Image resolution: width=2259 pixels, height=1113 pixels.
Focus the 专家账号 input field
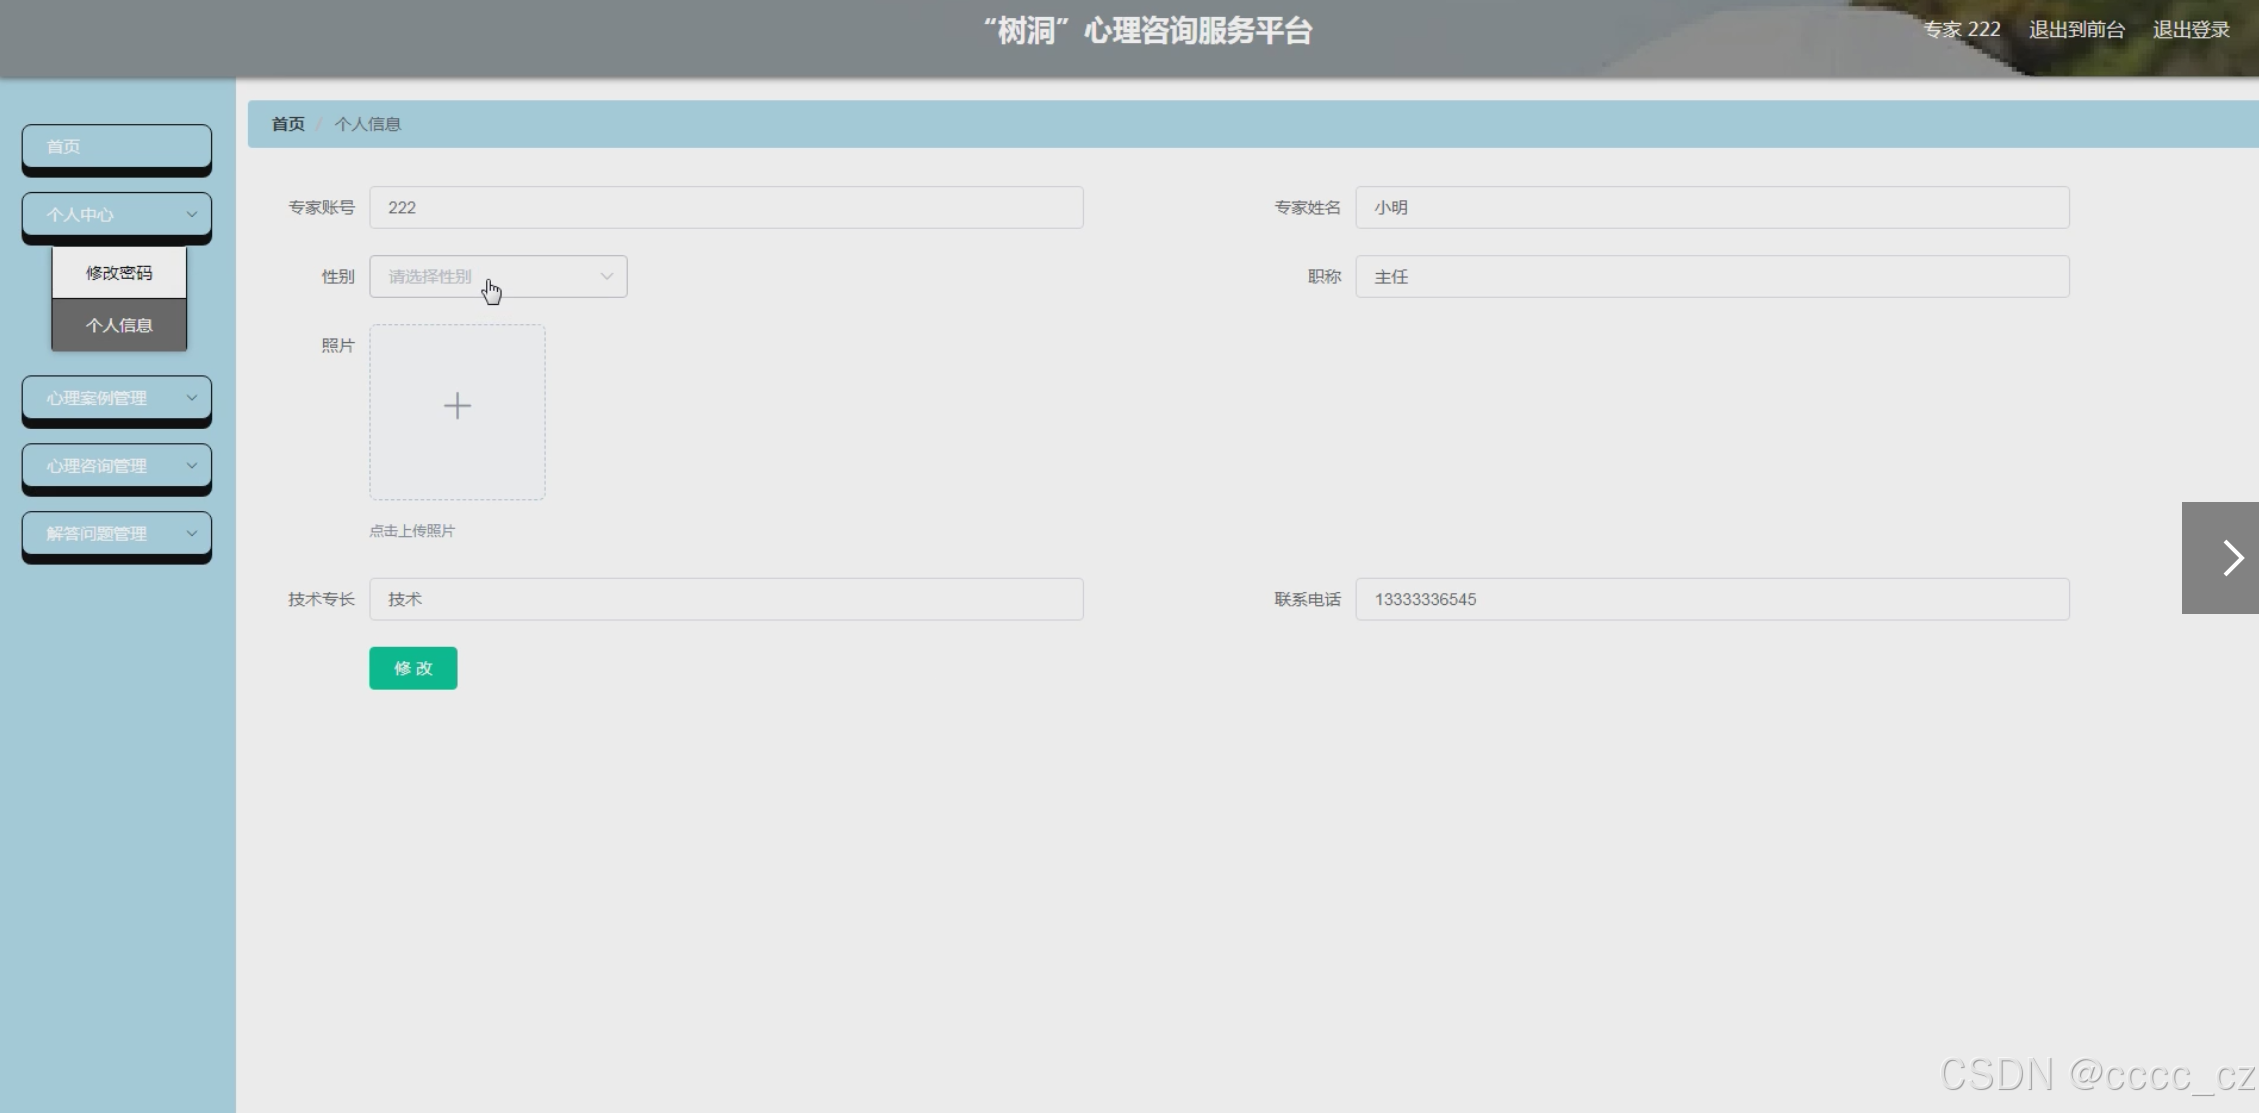[726, 208]
